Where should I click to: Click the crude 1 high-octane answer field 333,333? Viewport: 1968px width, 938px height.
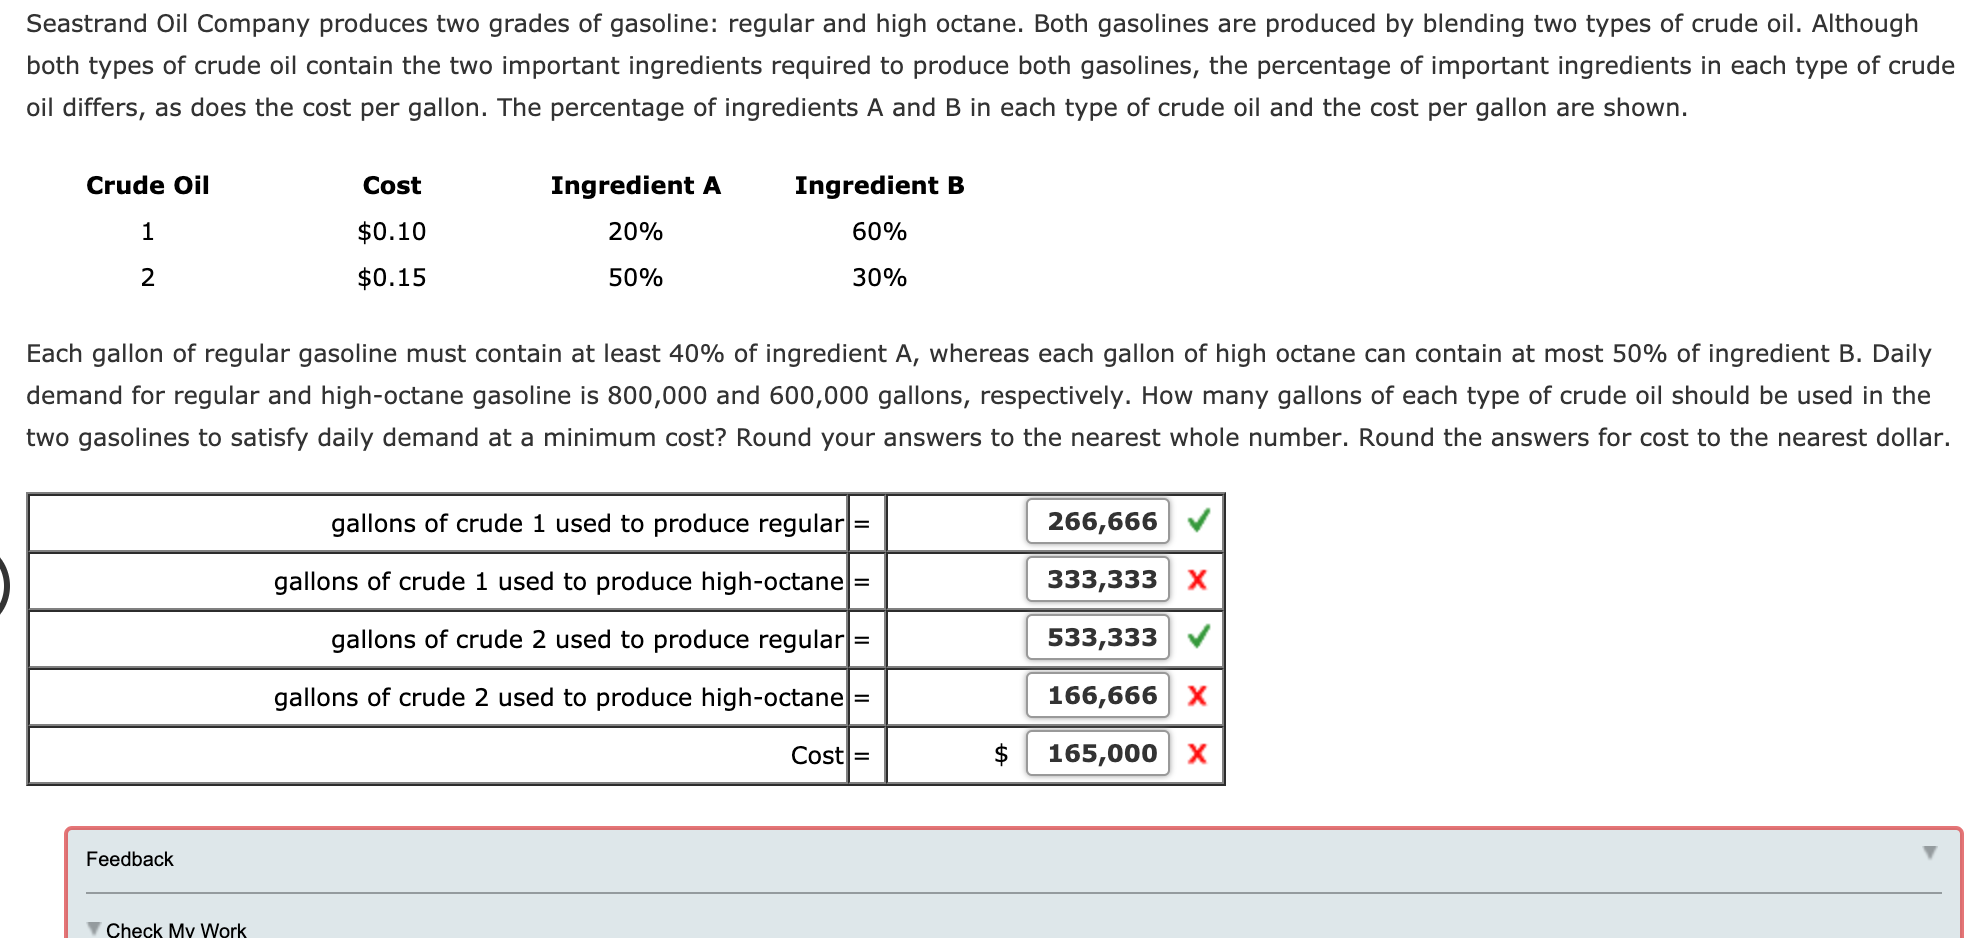1097,579
